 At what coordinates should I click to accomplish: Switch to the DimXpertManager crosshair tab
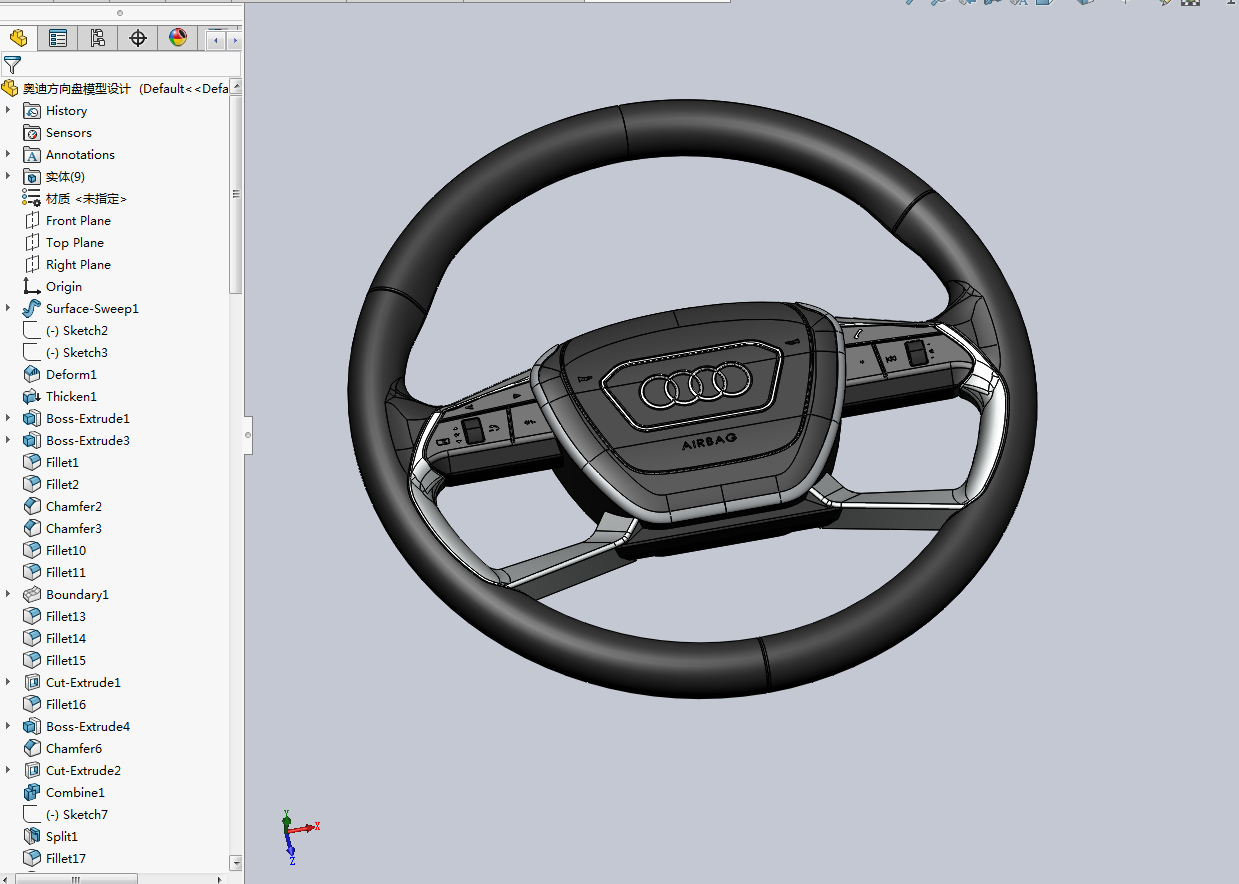click(138, 38)
